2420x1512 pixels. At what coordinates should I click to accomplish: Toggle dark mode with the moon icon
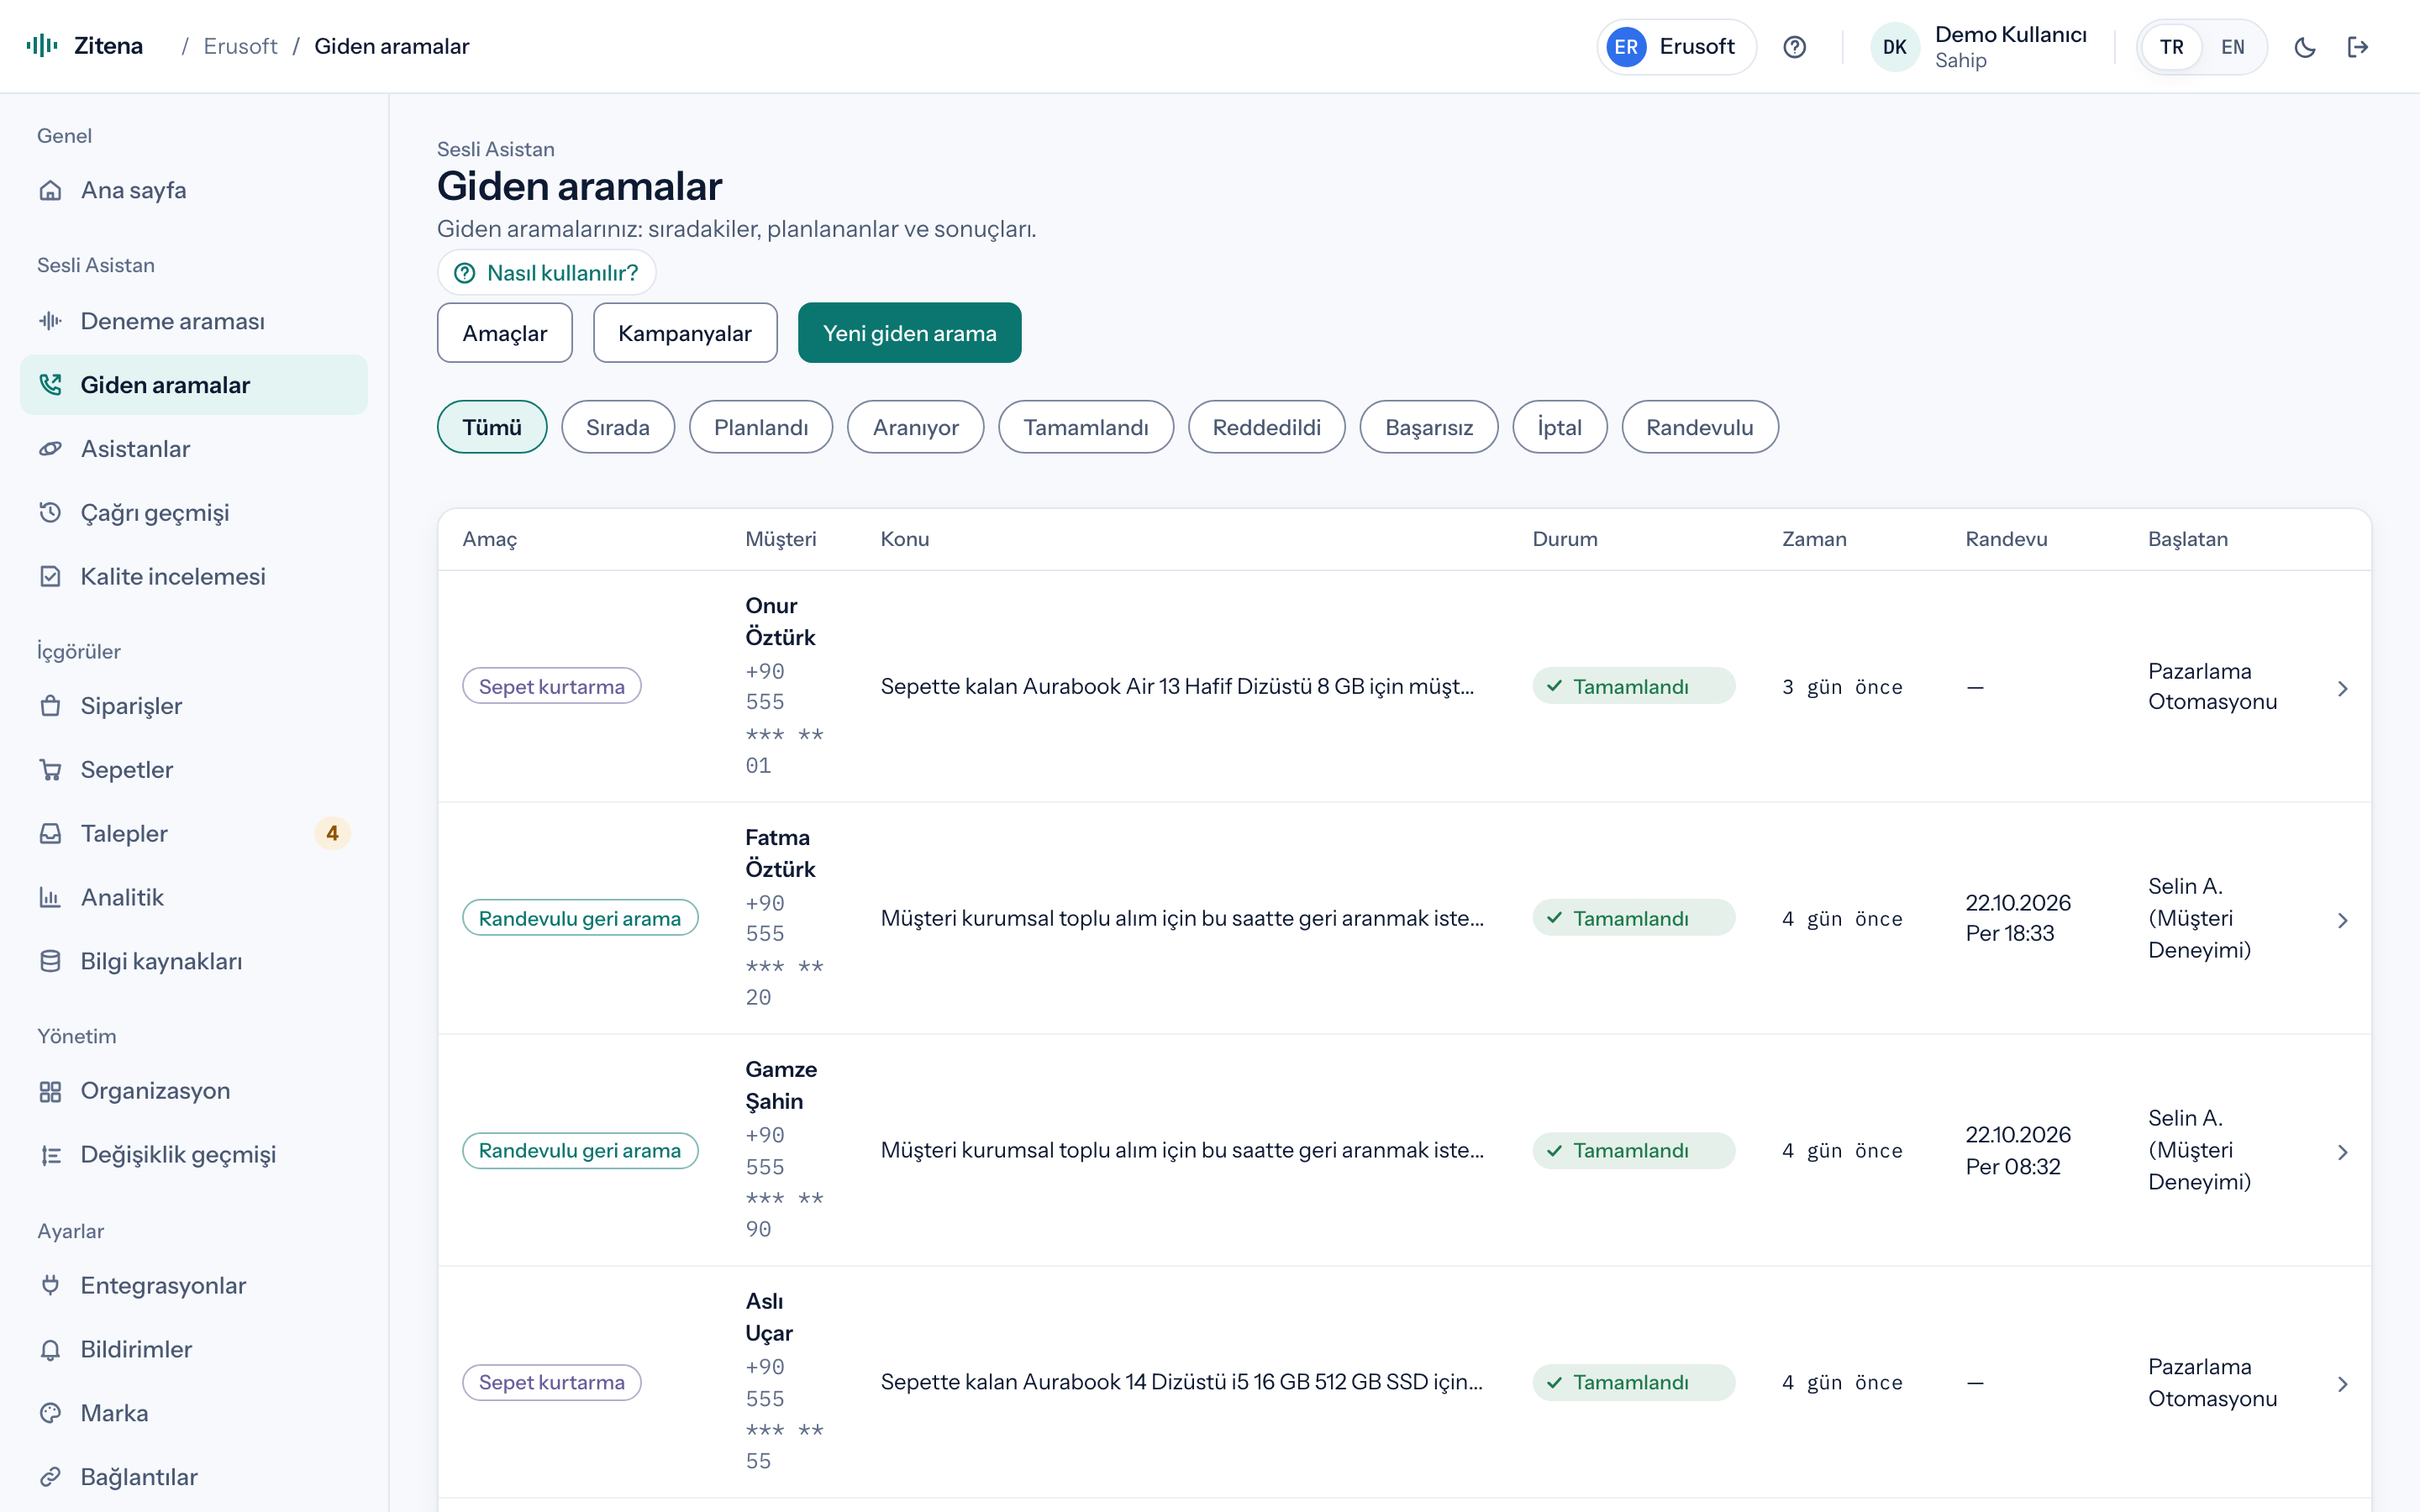click(2305, 47)
